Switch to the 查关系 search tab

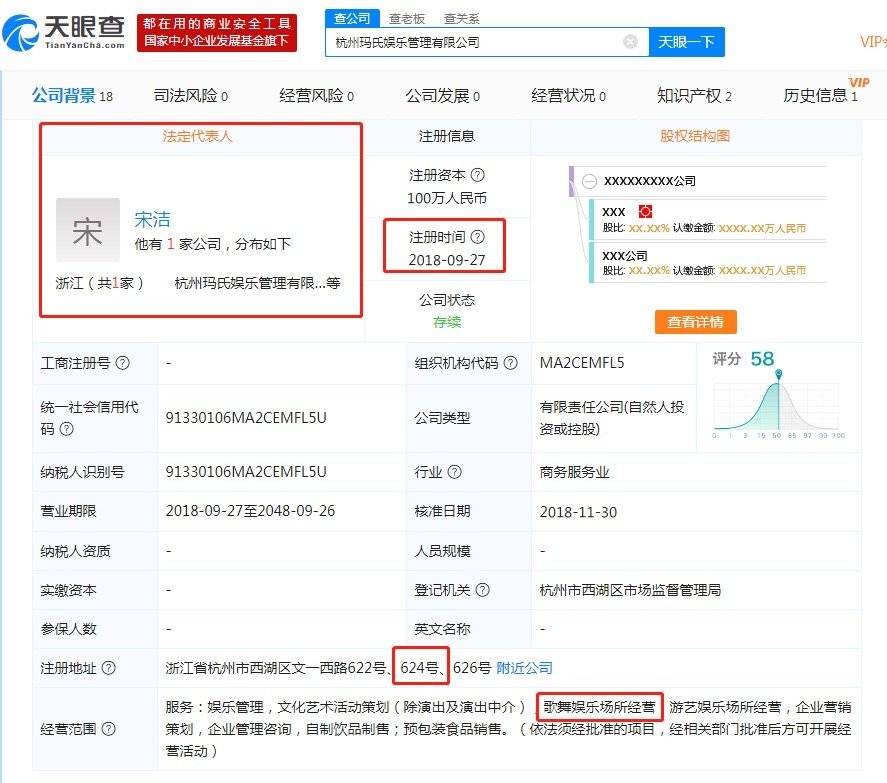pyautogui.click(x=462, y=19)
